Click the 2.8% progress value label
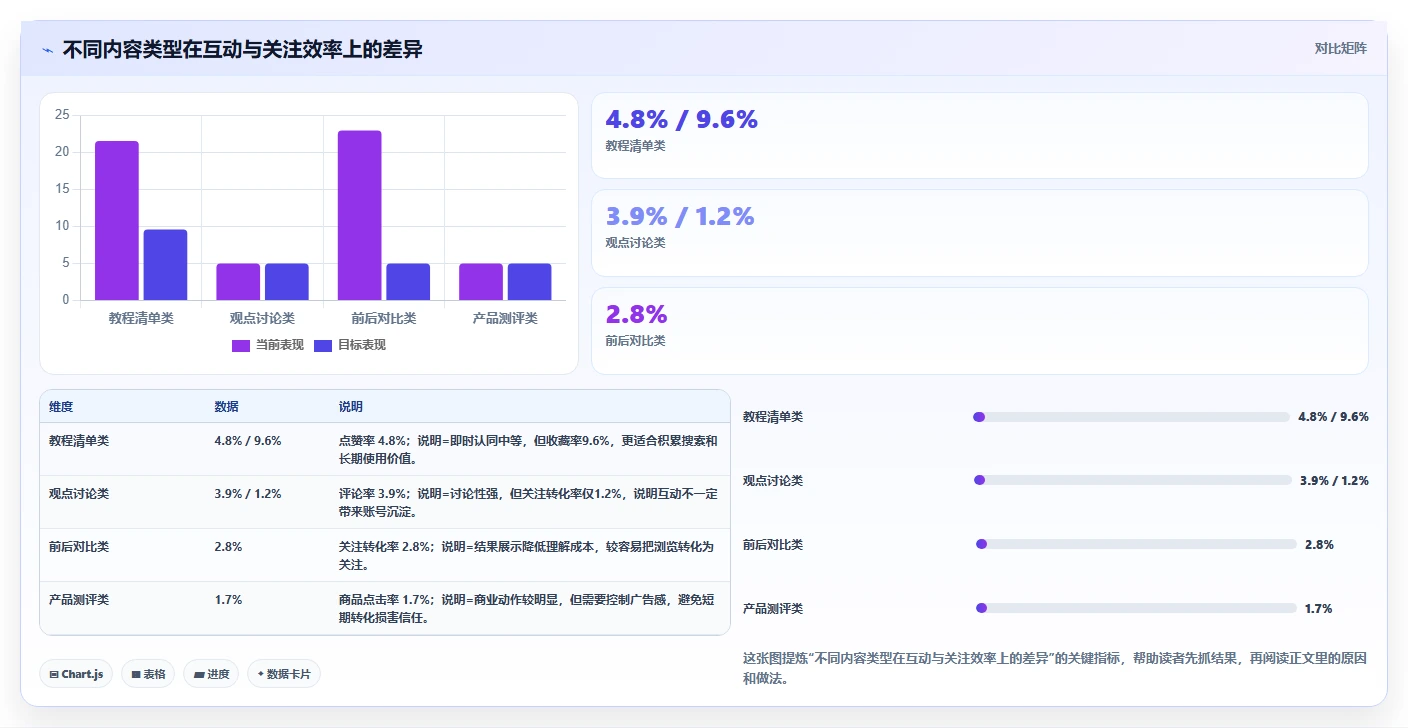 [x=1319, y=545]
